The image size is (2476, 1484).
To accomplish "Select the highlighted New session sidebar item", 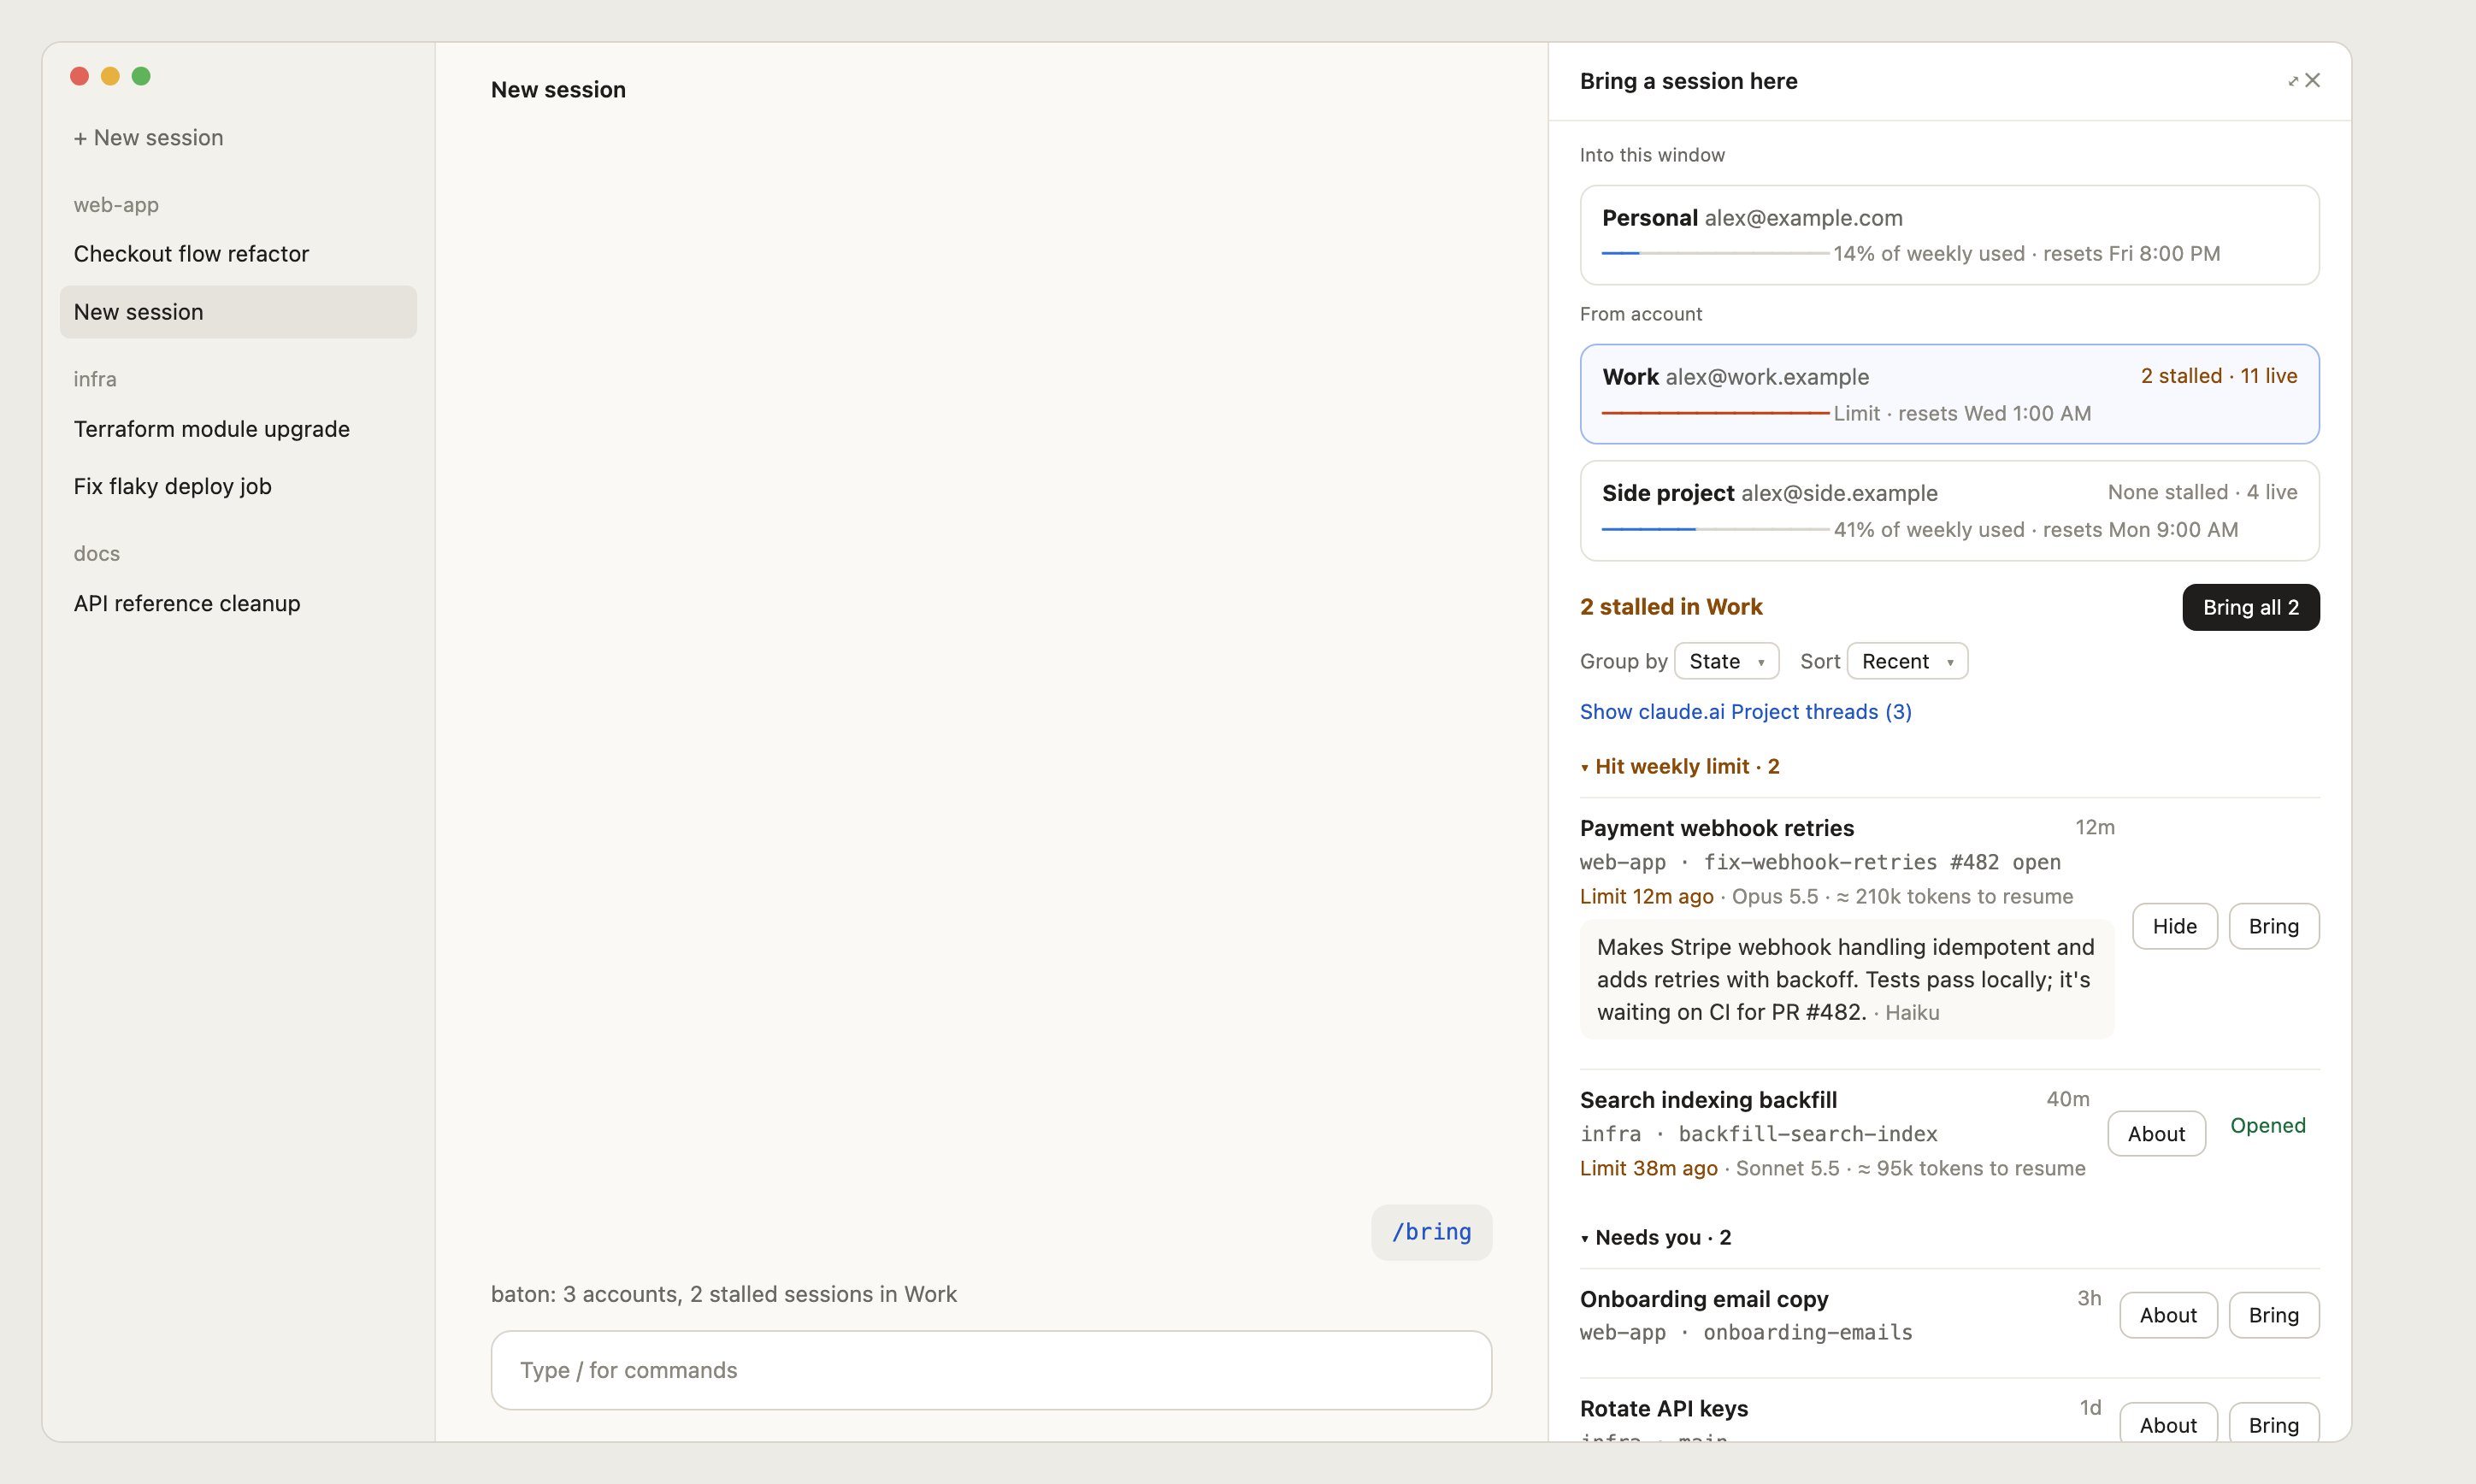I will [x=238, y=312].
